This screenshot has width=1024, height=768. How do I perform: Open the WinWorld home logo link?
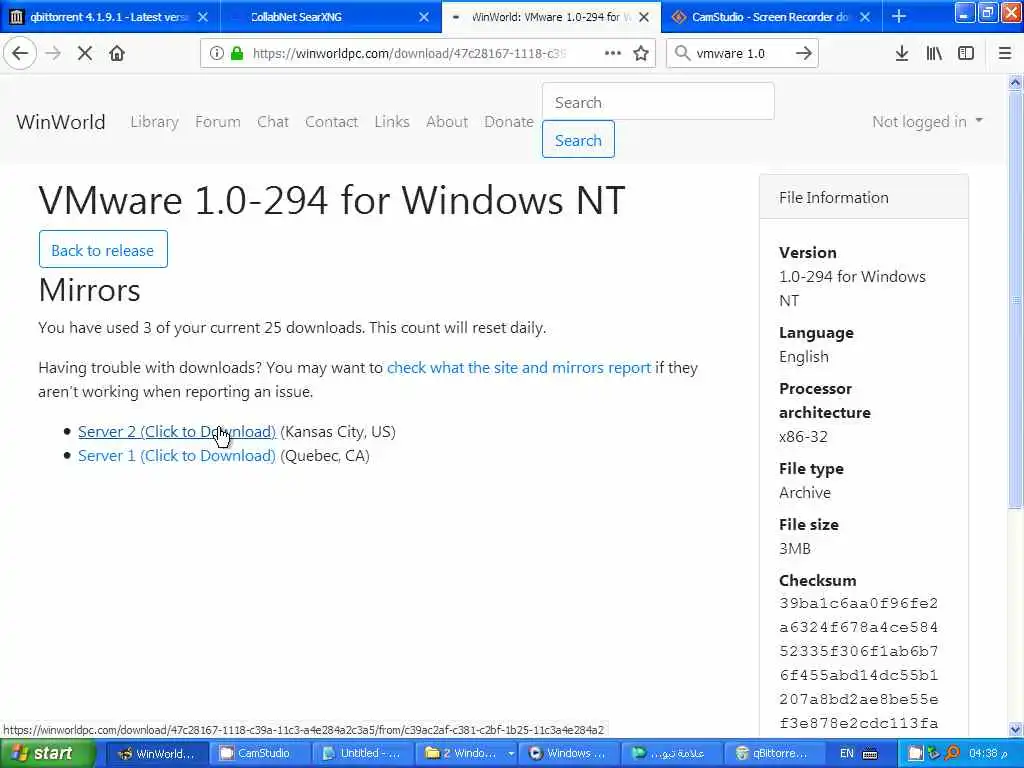pyautogui.click(x=61, y=121)
